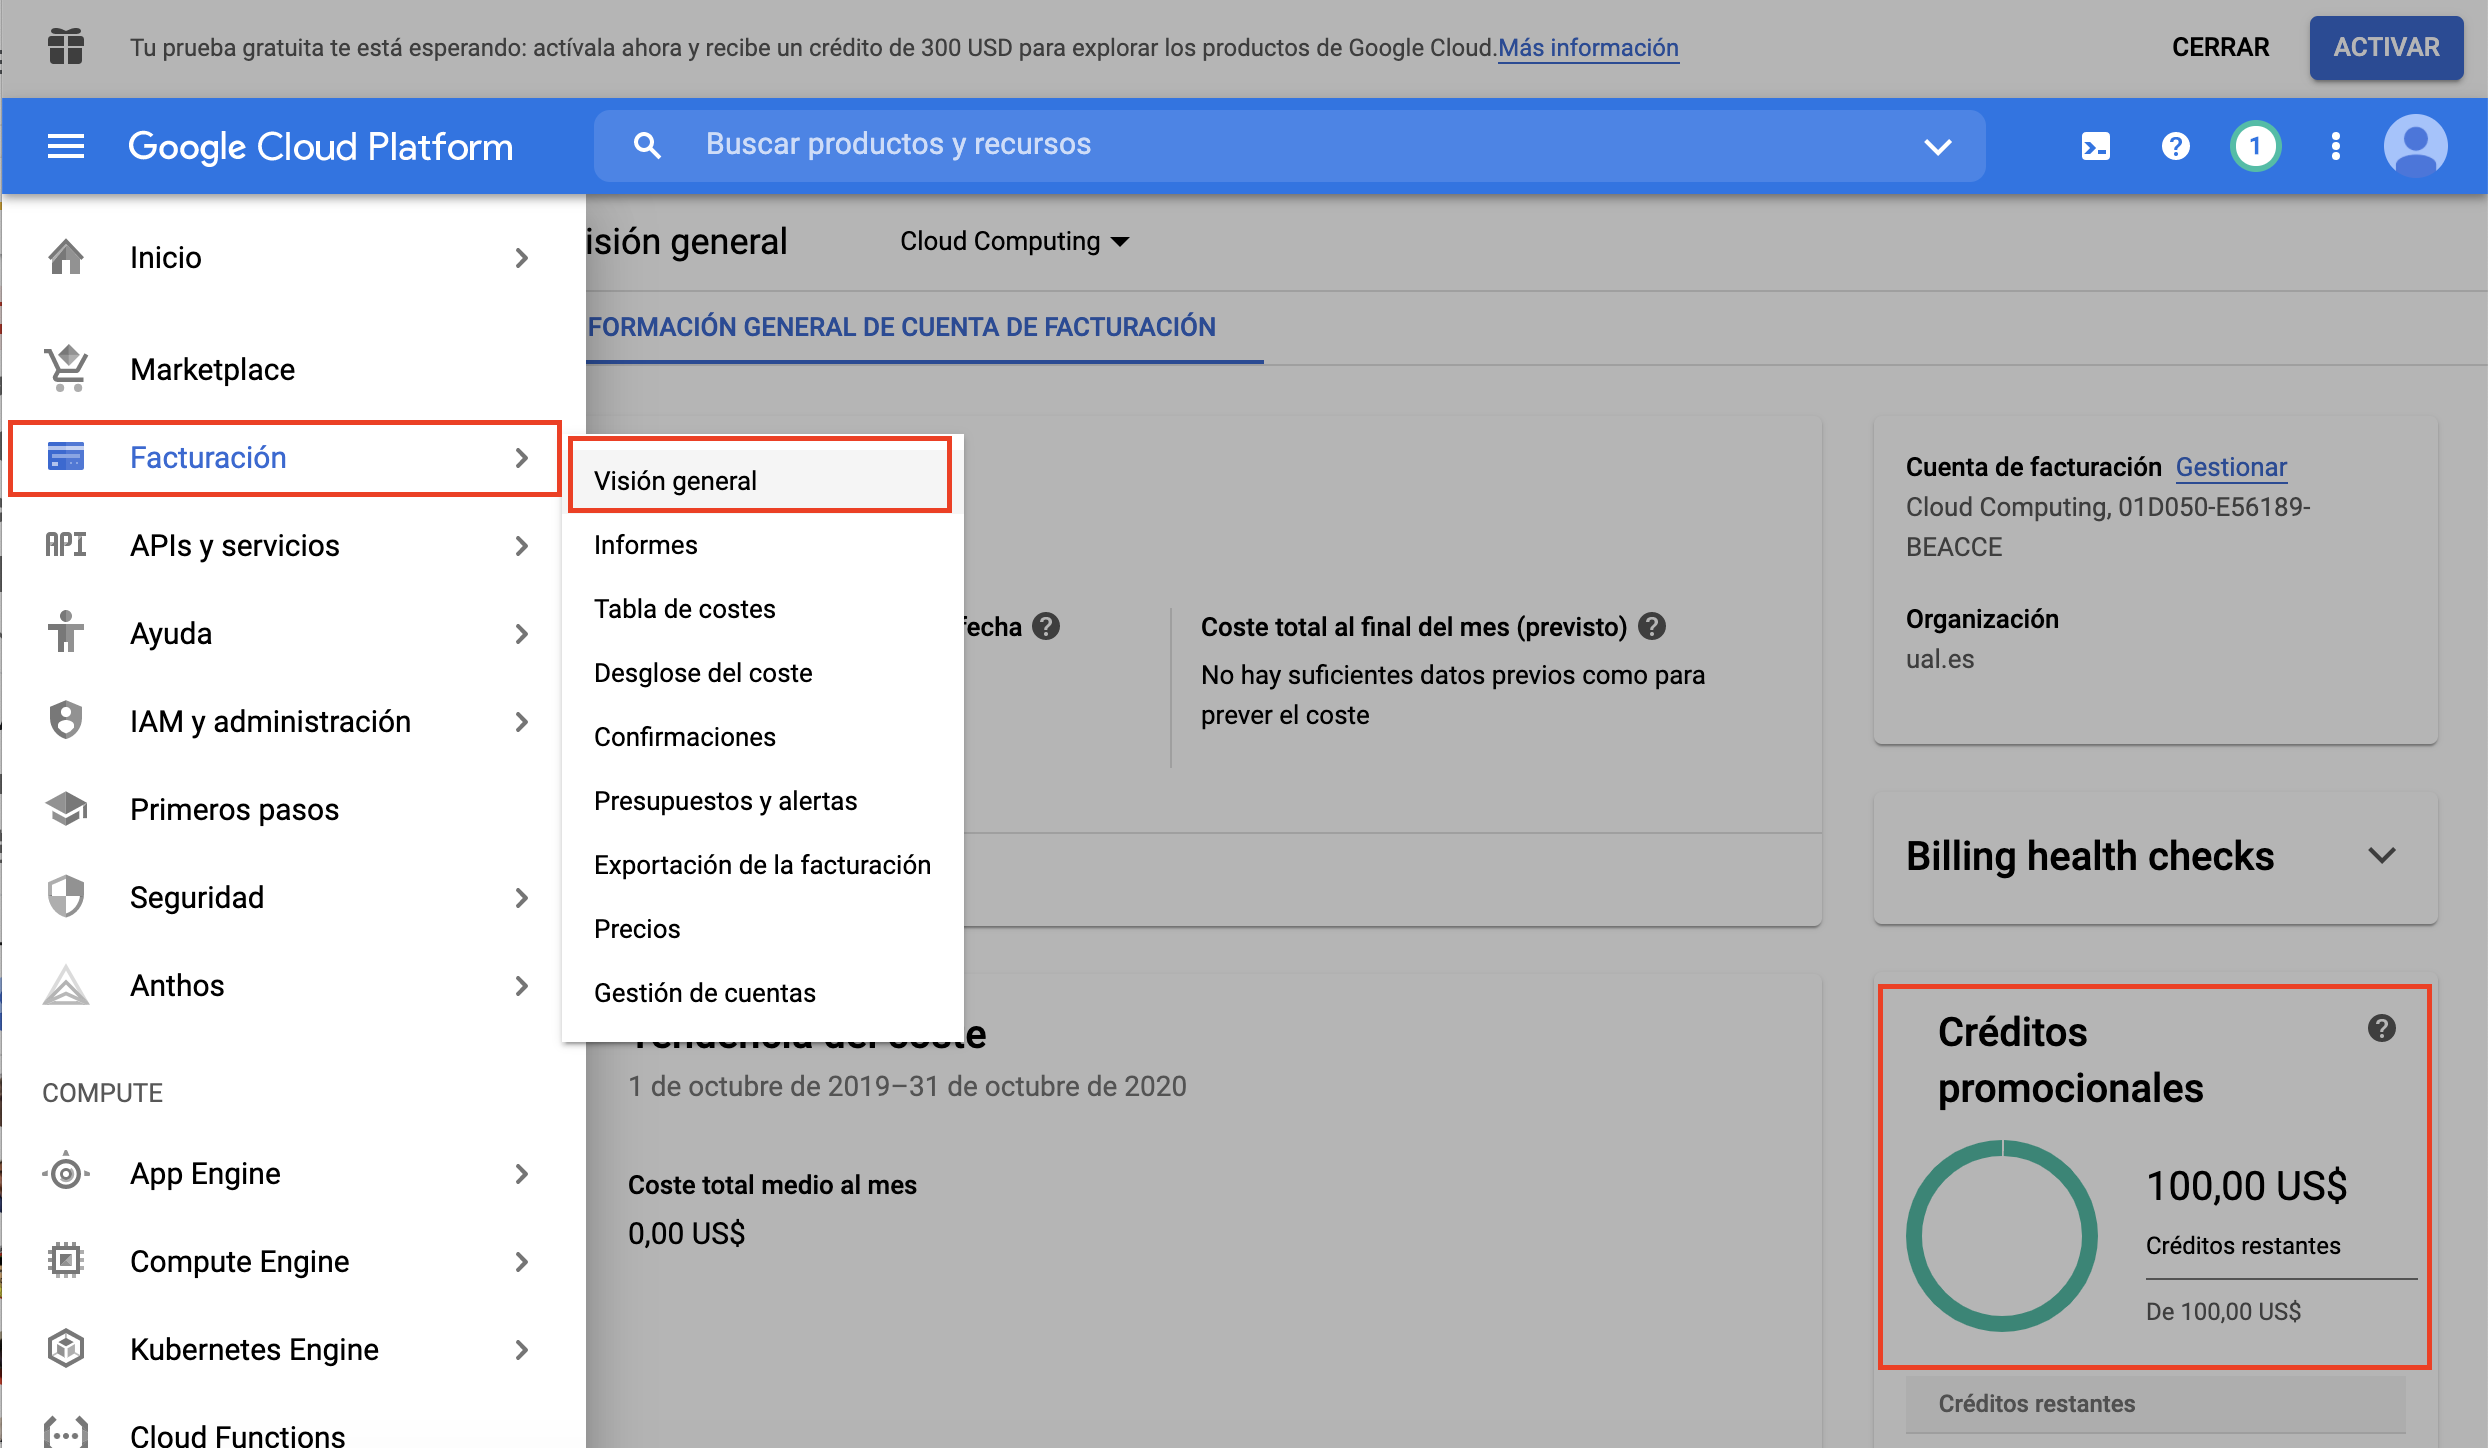
Task: Select the Presupuestos y alertas menu option
Action: 725,800
